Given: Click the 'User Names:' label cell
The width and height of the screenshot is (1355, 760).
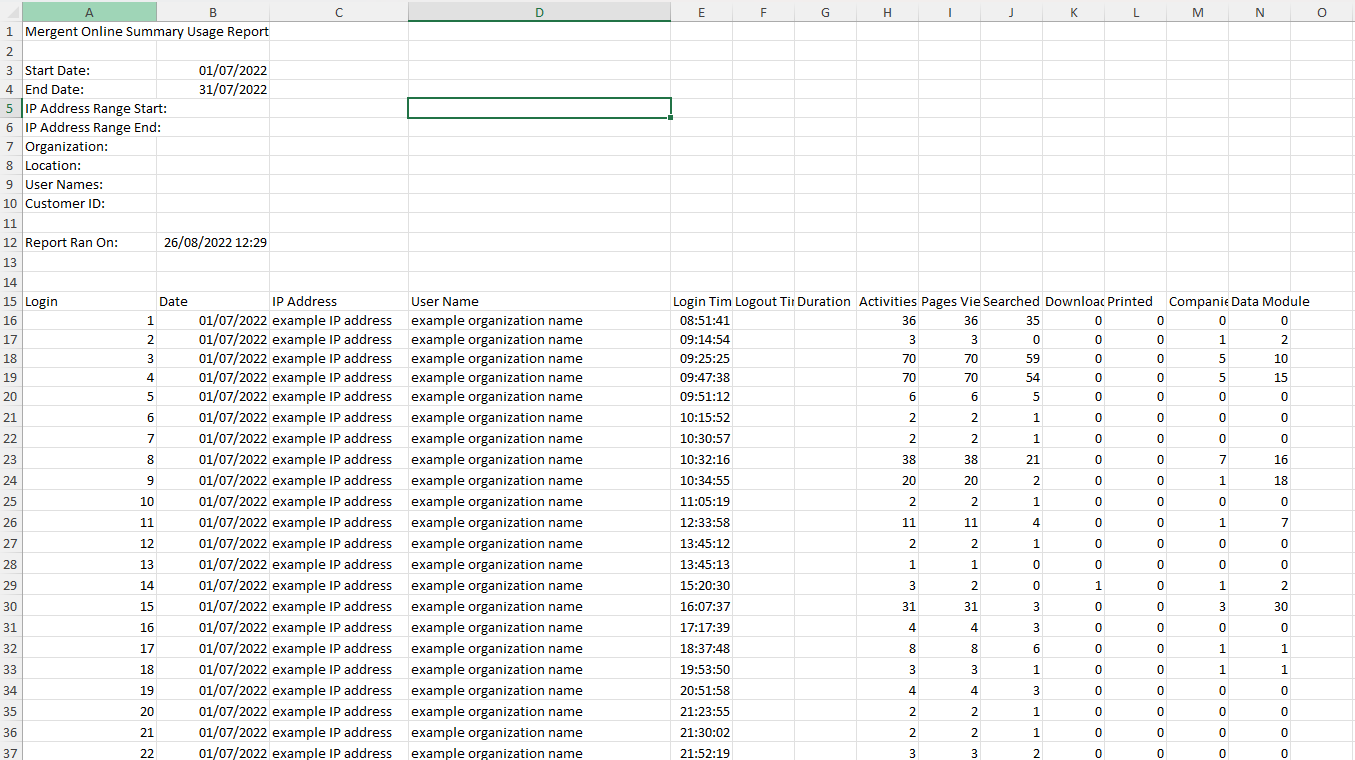Looking at the screenshot, I should (x=89, y=184).
